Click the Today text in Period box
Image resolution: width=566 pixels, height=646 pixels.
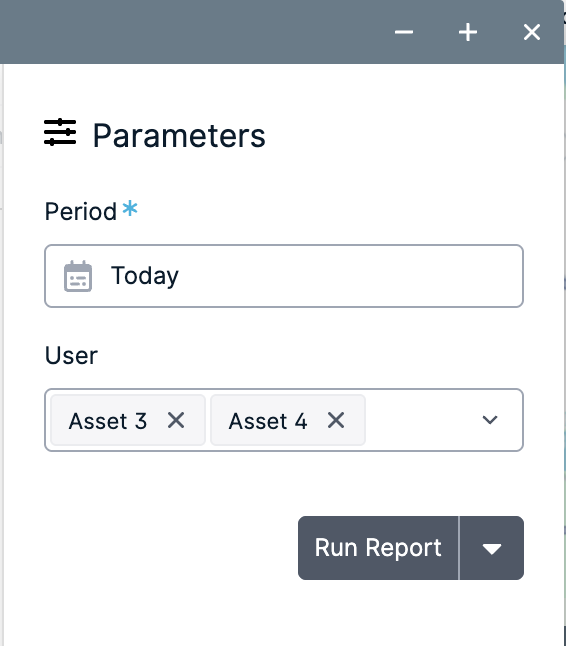tap(145, 276)
